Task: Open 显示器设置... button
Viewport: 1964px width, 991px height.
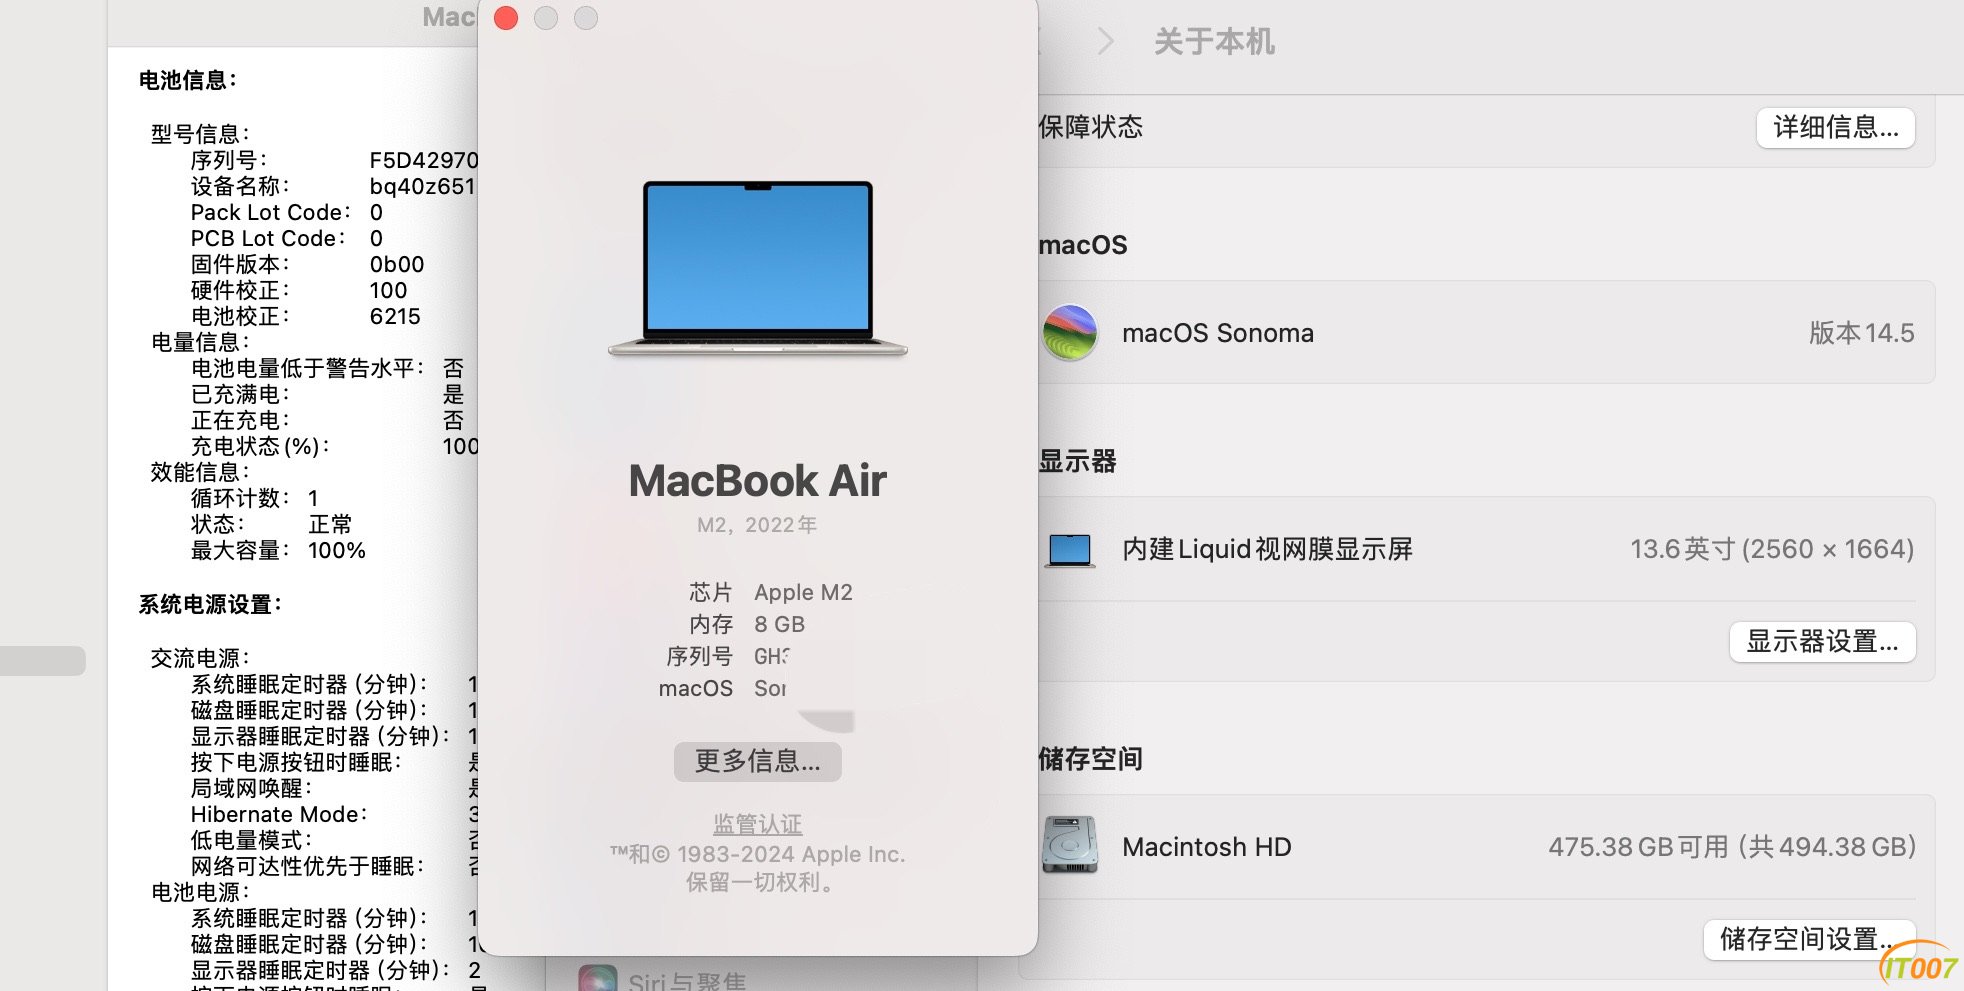Action: point(1822,642)
